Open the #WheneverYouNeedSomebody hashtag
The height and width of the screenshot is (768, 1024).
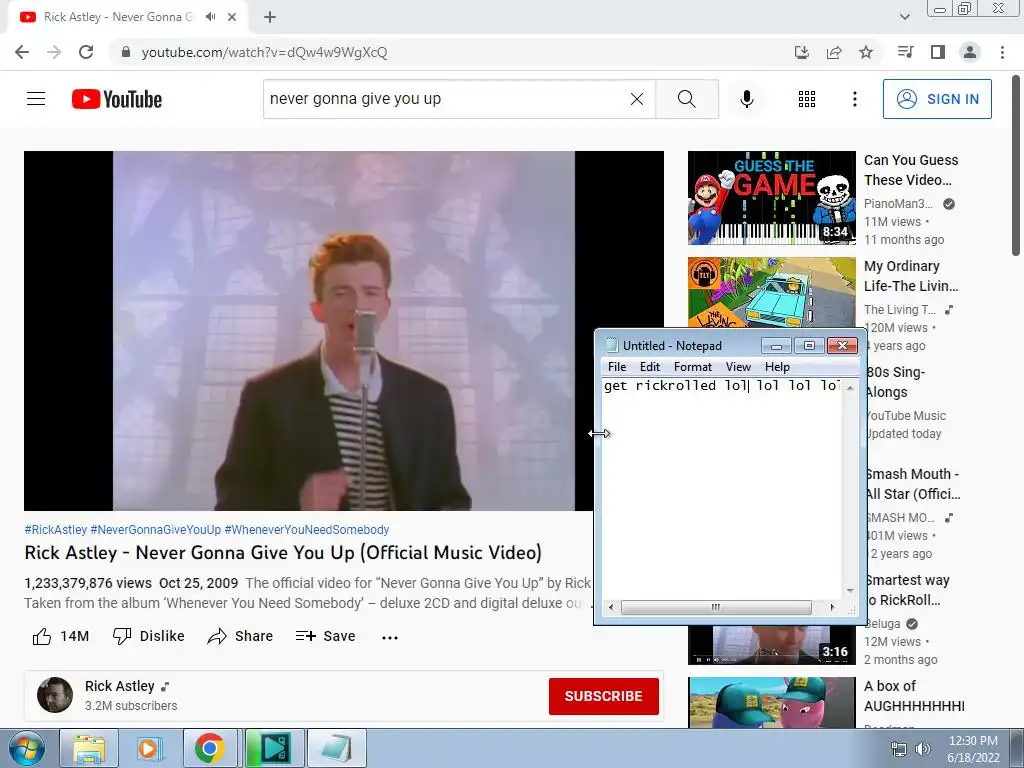tap(307, 530)
